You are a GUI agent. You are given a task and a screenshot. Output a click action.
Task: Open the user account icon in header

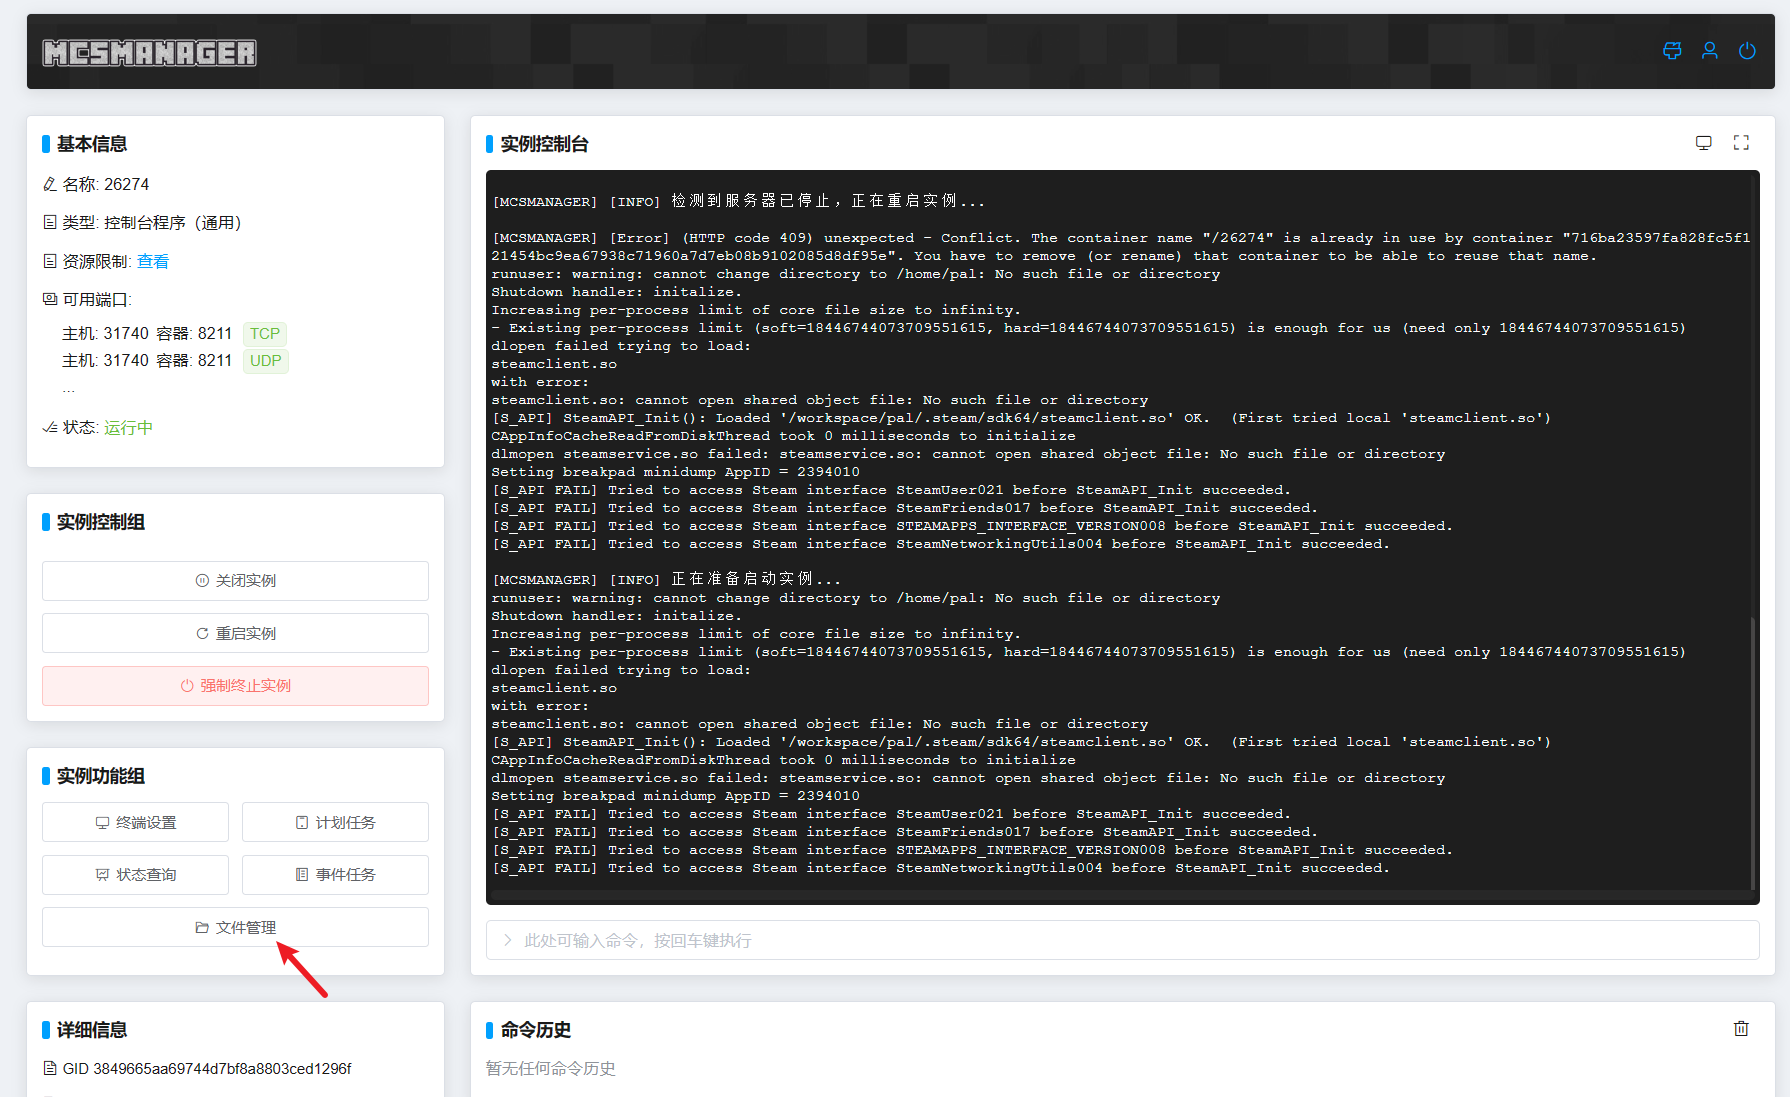pos(1710,51)
